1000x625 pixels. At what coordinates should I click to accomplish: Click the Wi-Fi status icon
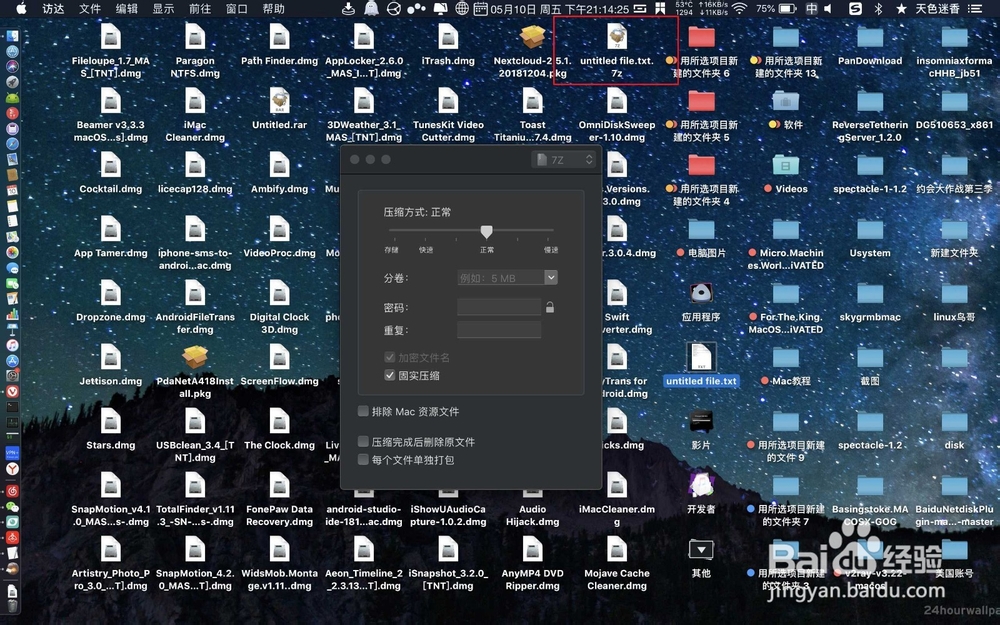pyautogui.click(x=739, y=8)
